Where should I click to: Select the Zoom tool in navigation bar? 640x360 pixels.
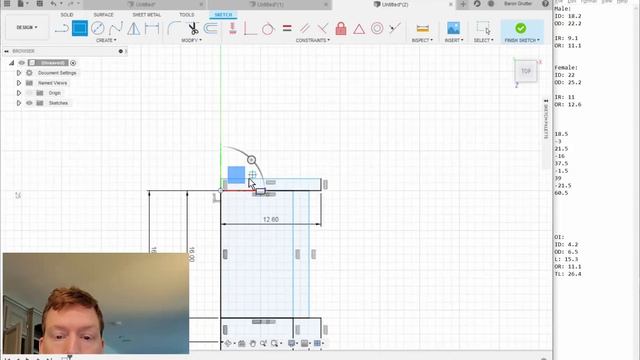[263, 344]
